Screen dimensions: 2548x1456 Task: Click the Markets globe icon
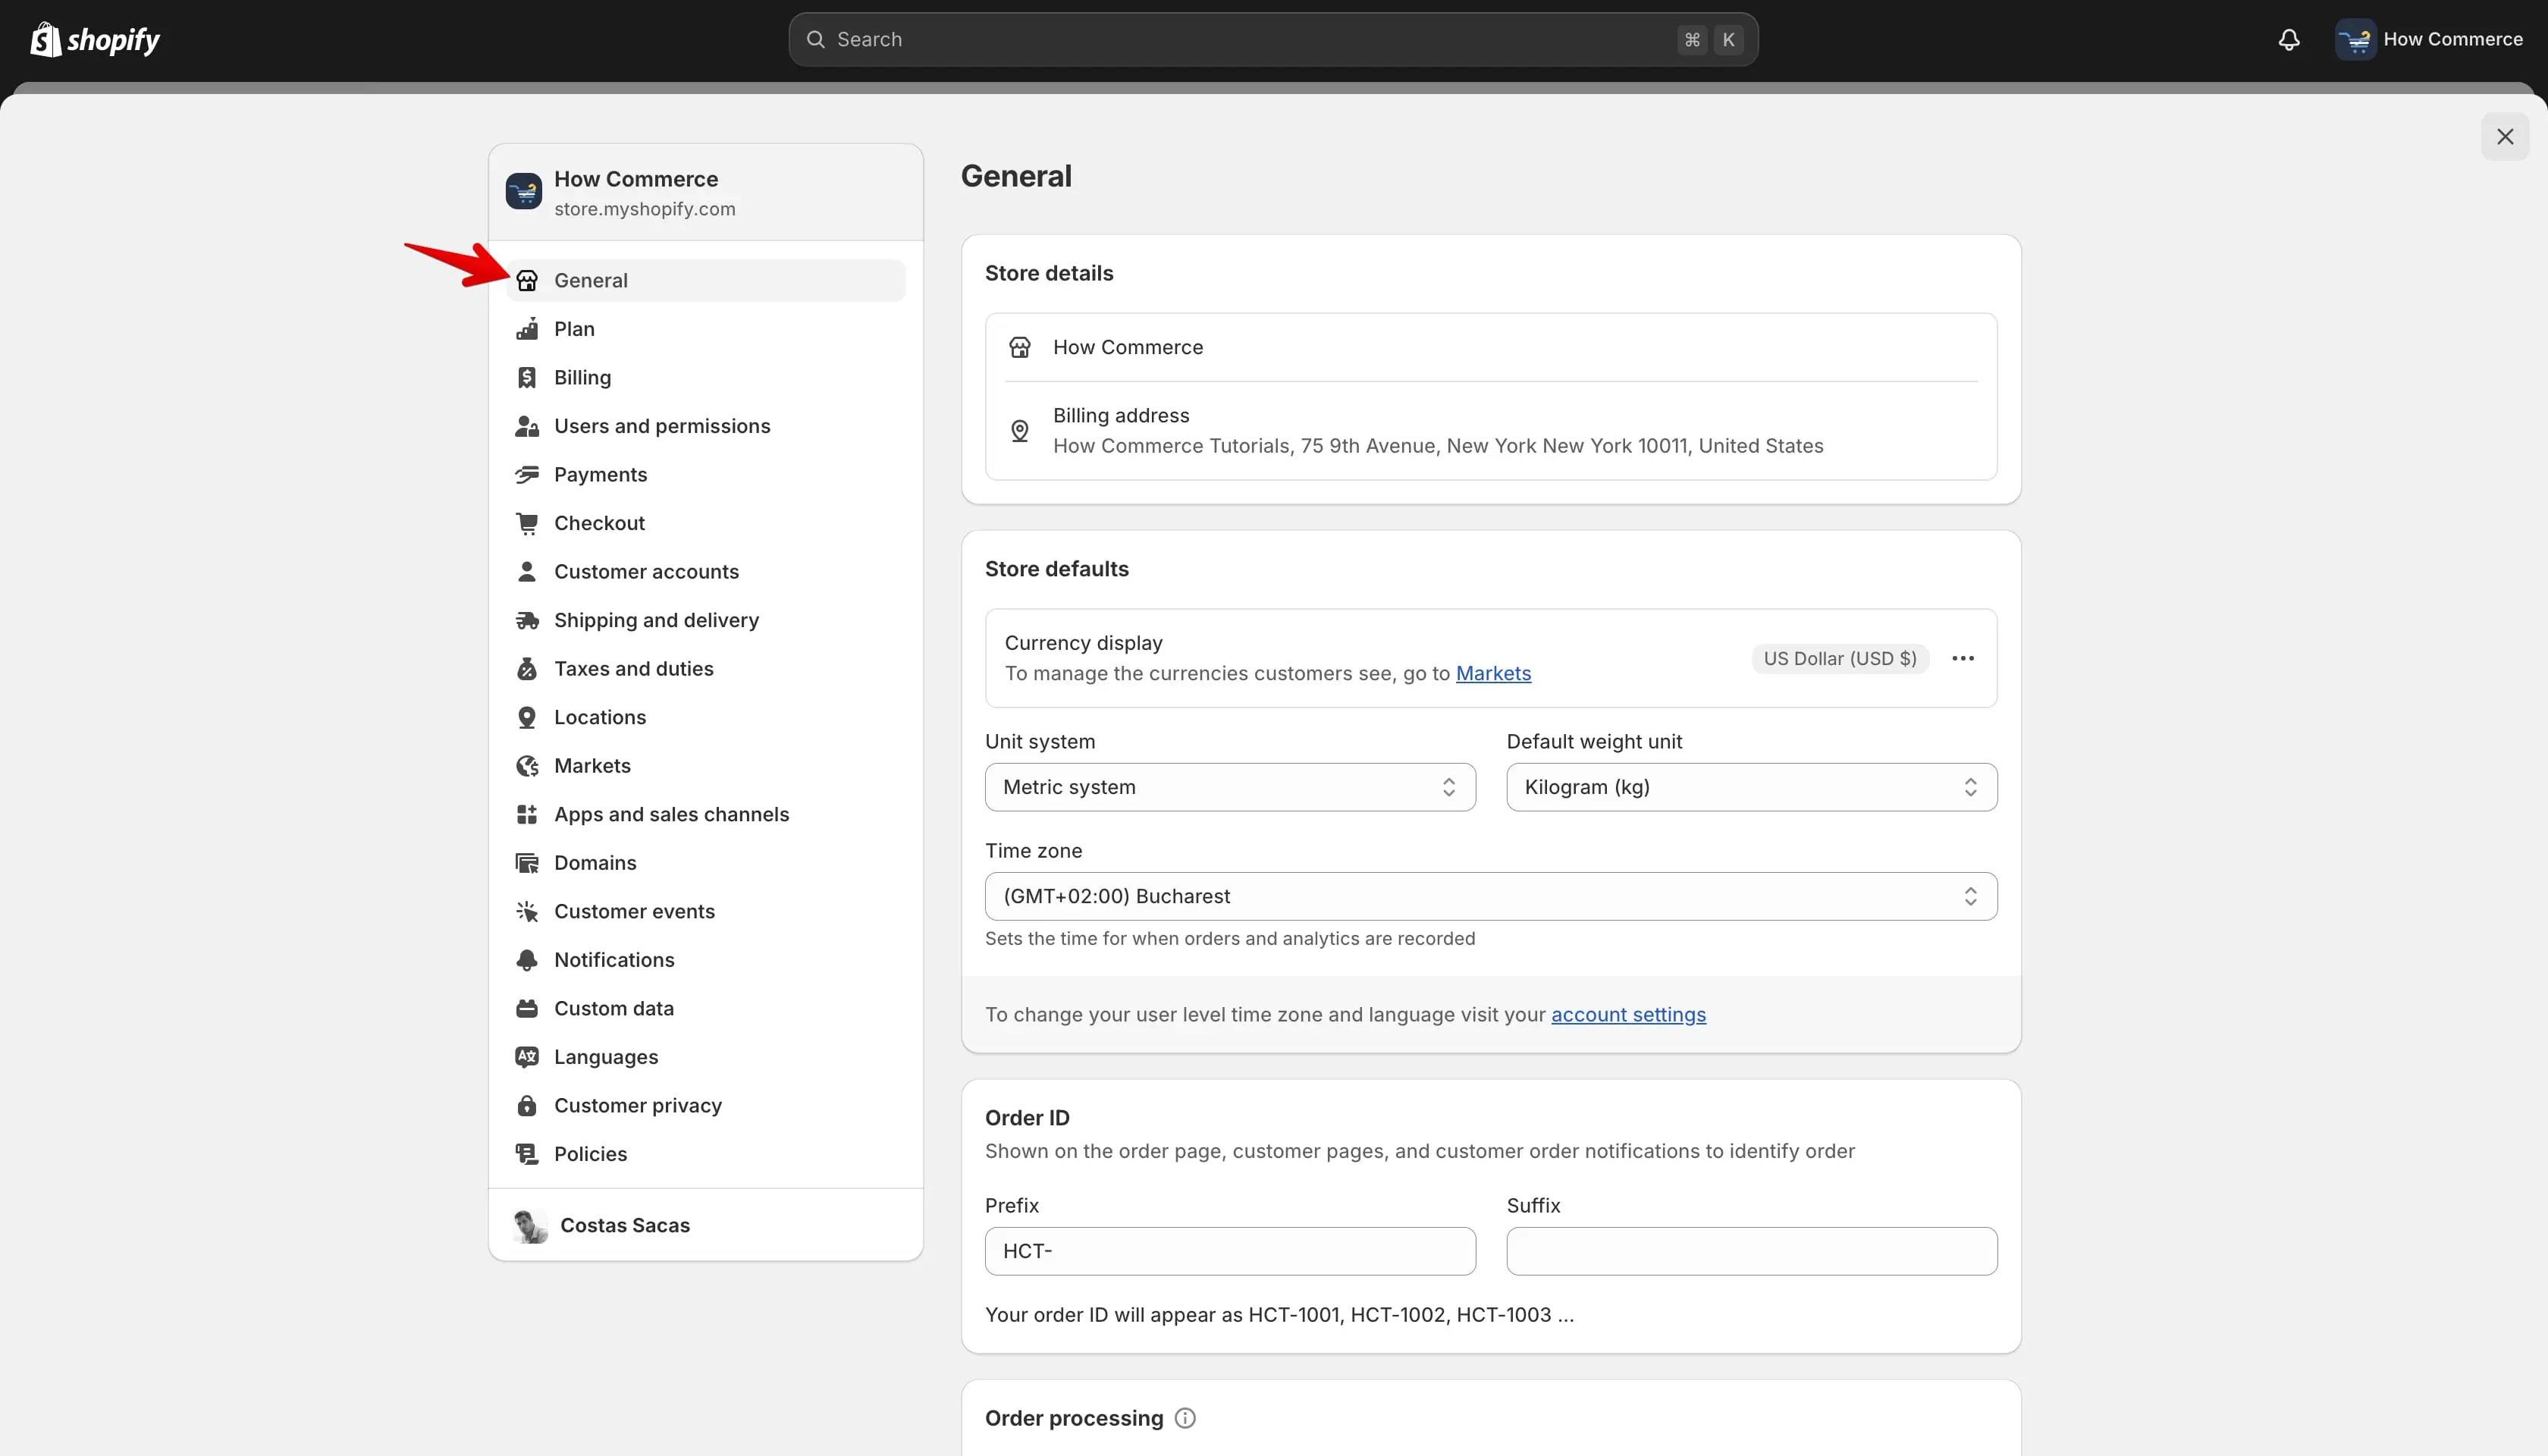point(527,766)
